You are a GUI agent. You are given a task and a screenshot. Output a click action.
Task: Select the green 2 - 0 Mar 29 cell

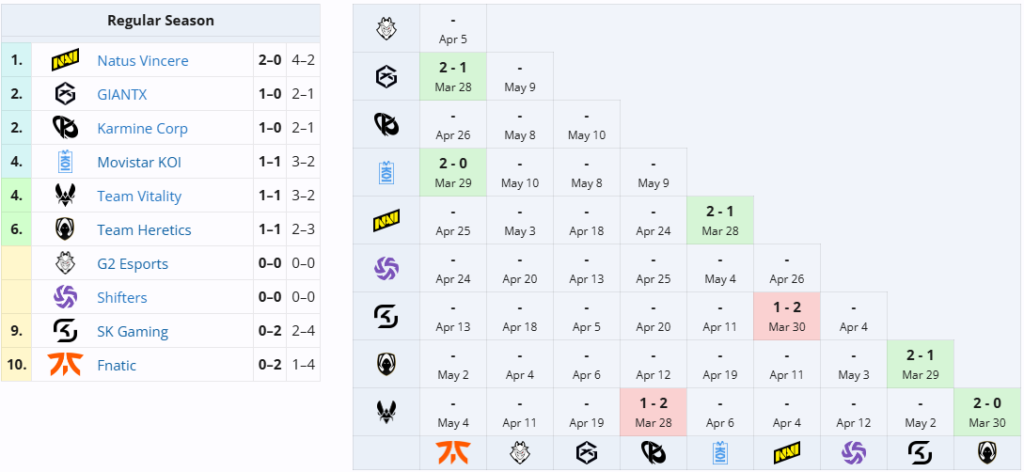coord(453,171)
